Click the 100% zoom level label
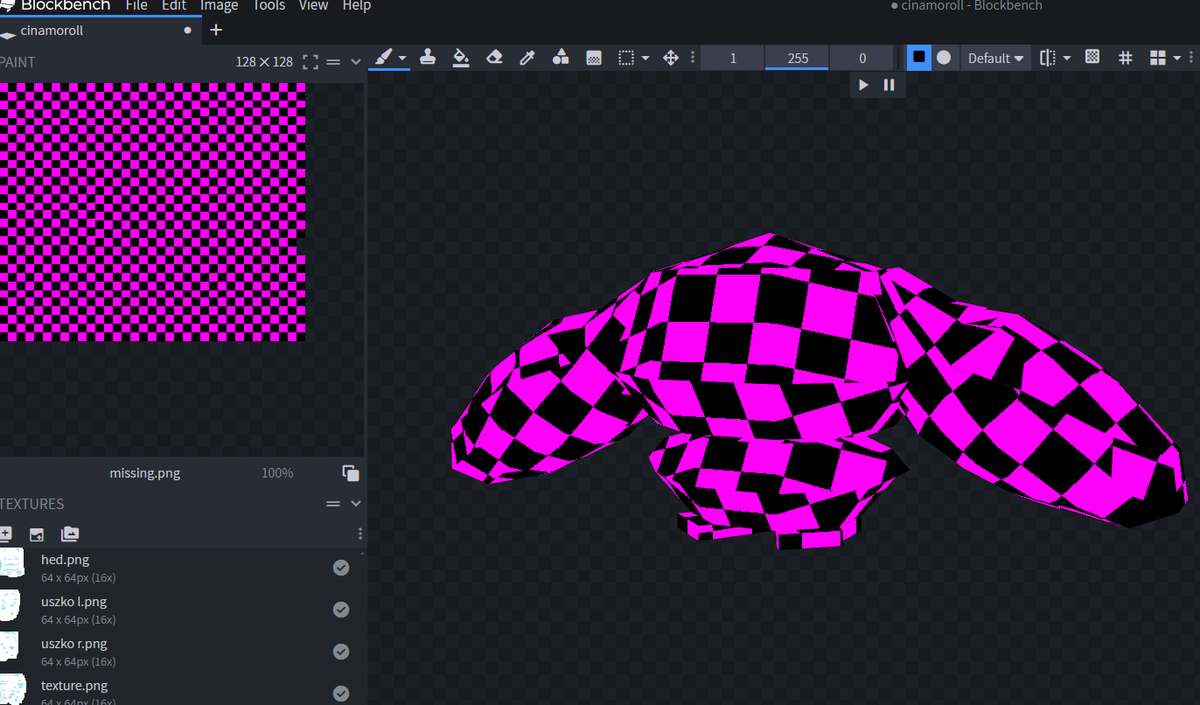Screen dimensions: 1200x705 coord(277,473)
